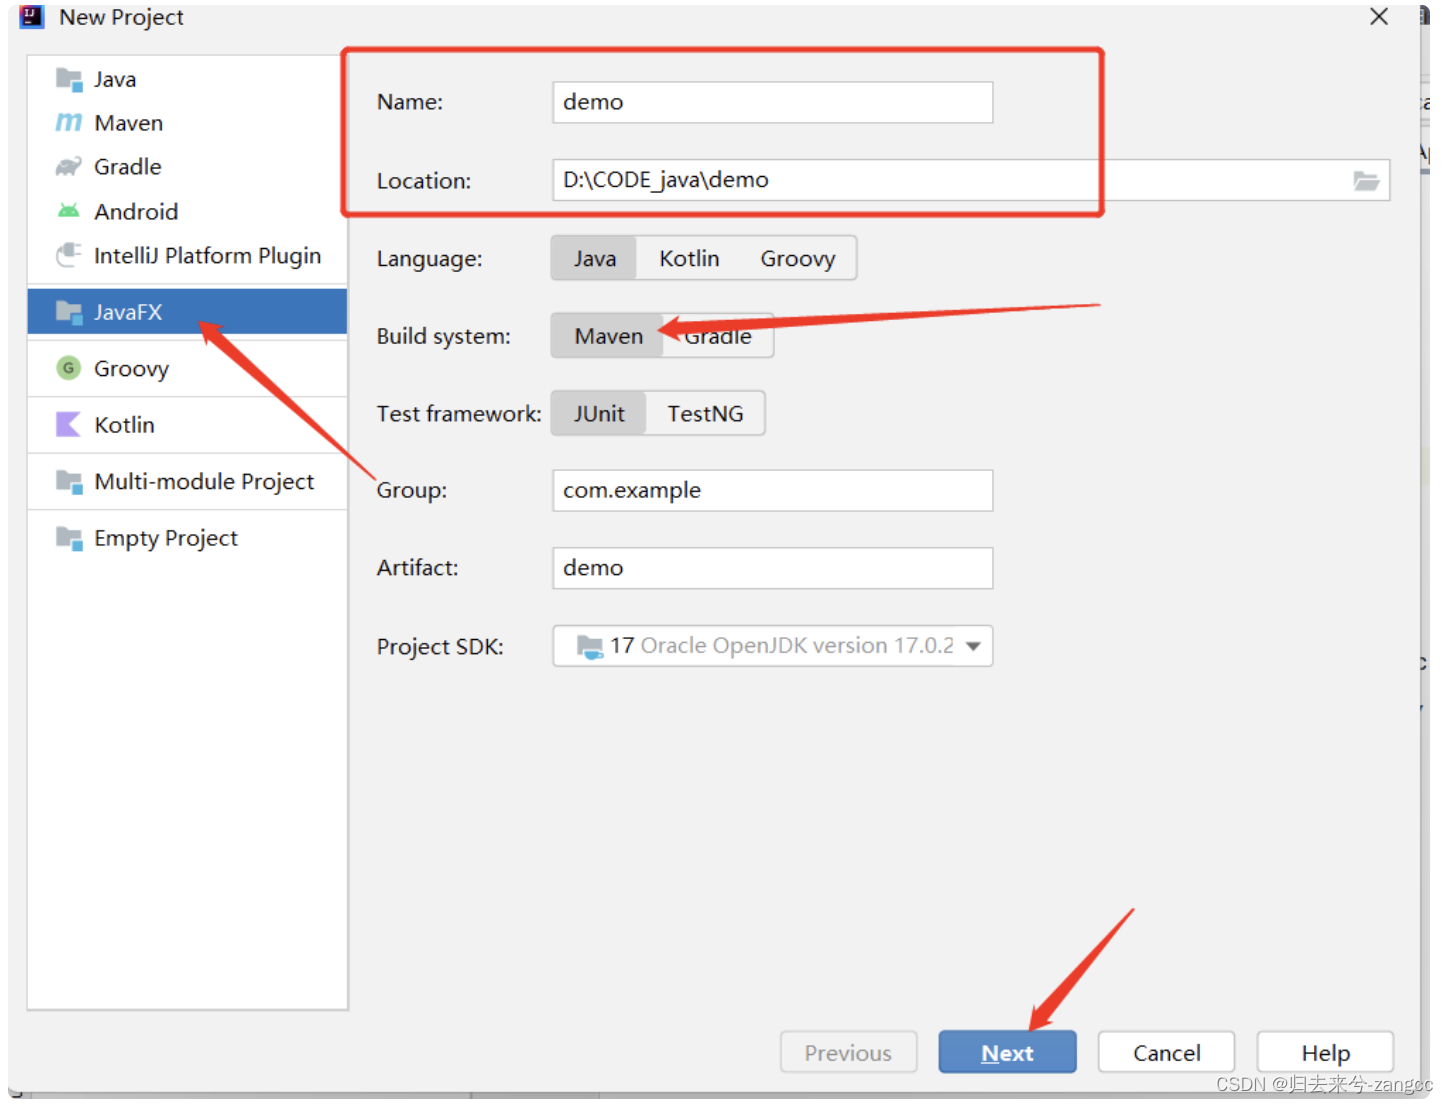Click the IntelliJ Platform Plugin icon

tap(69, 255)
